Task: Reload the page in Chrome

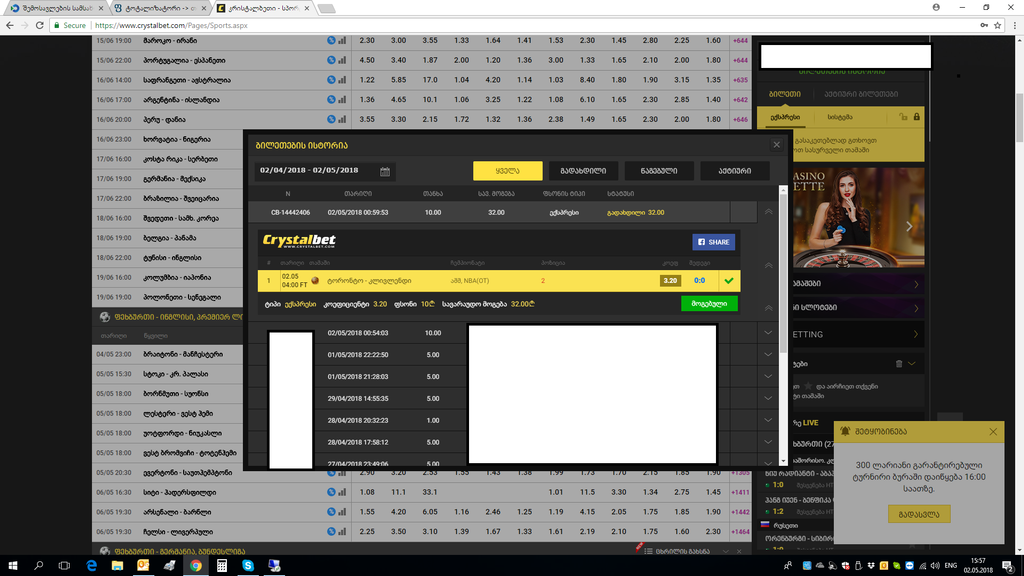Action: coord(40,25)
